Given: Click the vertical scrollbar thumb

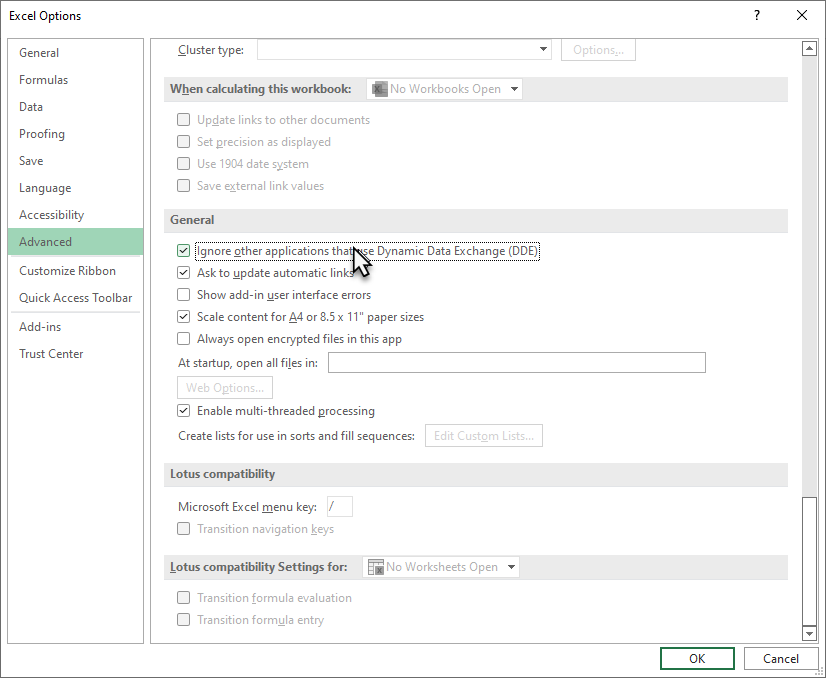Looking at the screenshot, I should click(809, 561).
